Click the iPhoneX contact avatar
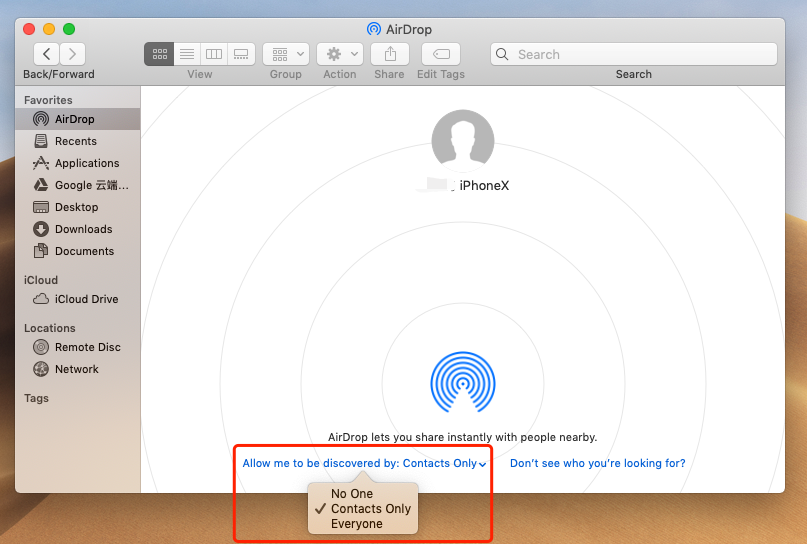Viewport: 807px width, 544px height. pos(463,141)
